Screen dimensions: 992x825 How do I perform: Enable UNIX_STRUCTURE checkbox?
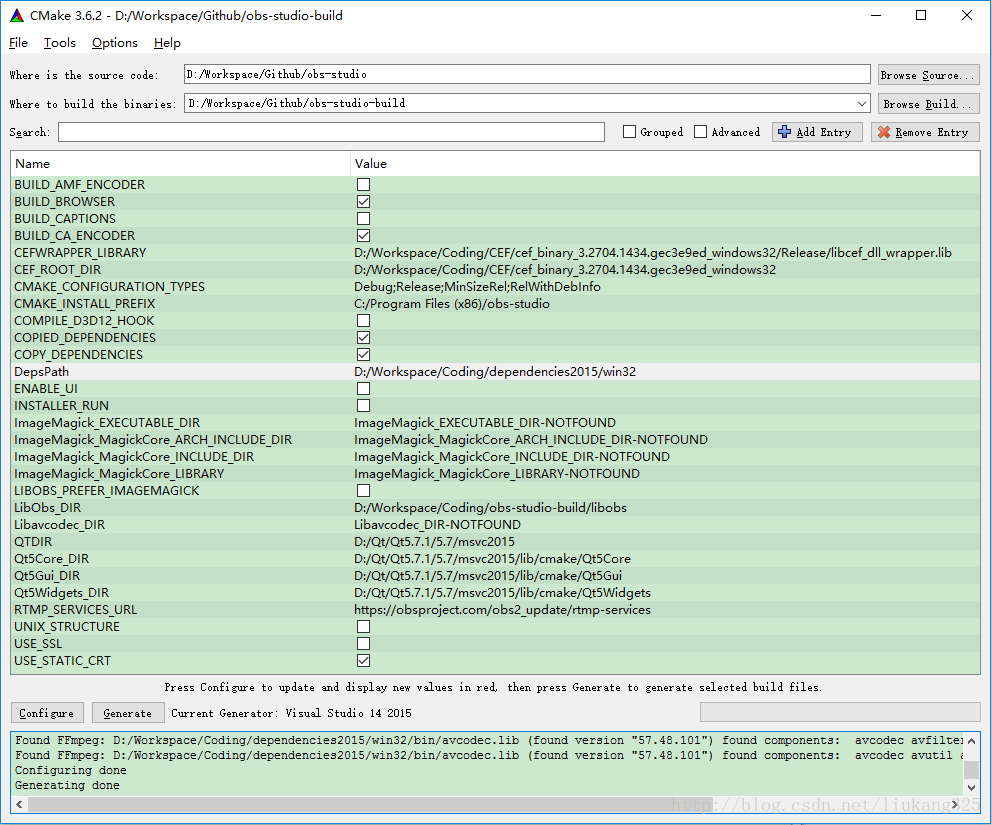(363, 626)
